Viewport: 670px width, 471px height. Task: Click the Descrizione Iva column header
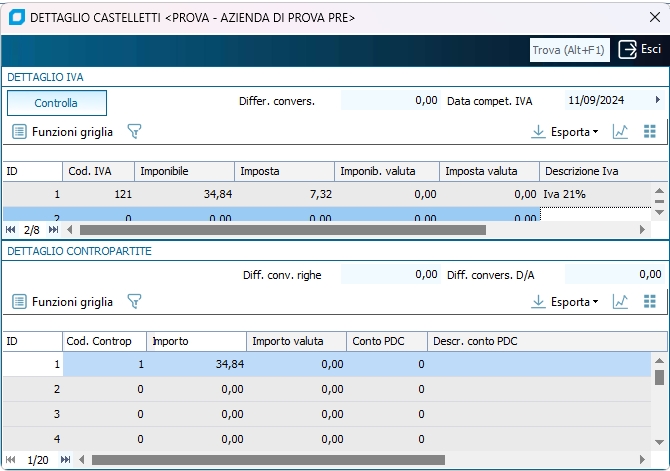click(x=604, y=171)
